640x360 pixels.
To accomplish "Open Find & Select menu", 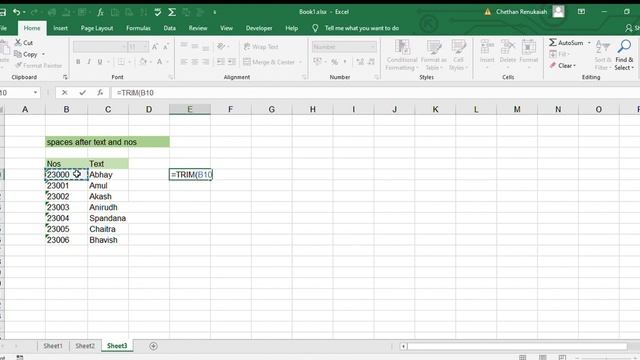I will [x=624, y=55].
